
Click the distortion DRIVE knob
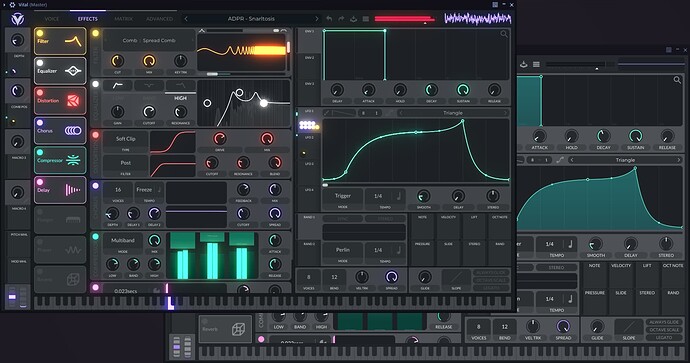(220, 139)
